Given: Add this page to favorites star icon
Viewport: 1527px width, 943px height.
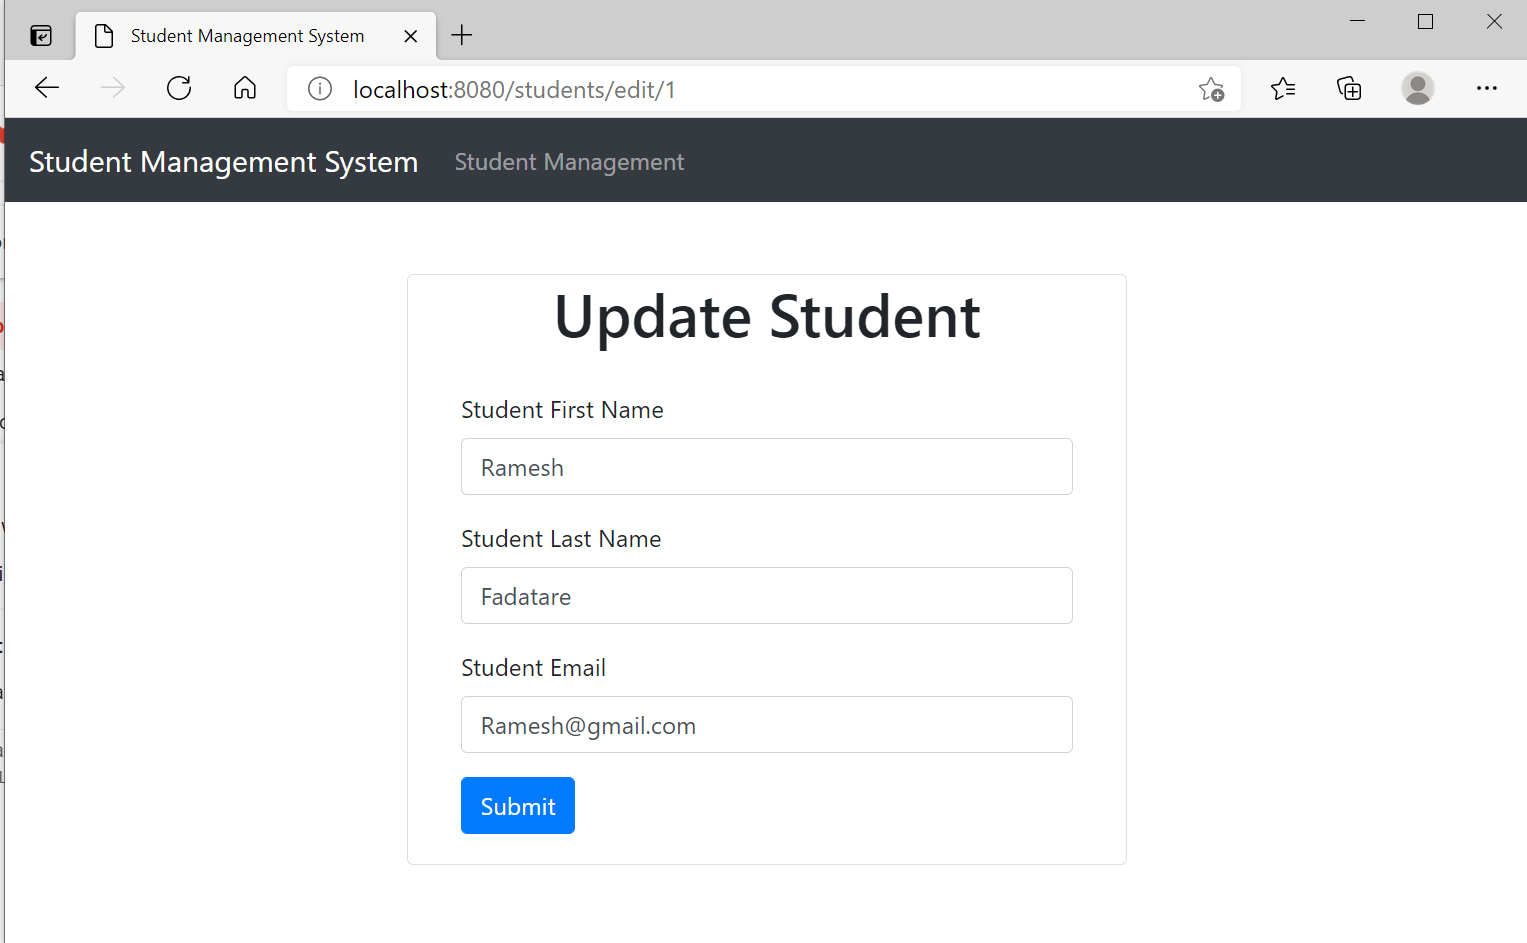Looking at the screenshot, I should [x=1211, y=89].
